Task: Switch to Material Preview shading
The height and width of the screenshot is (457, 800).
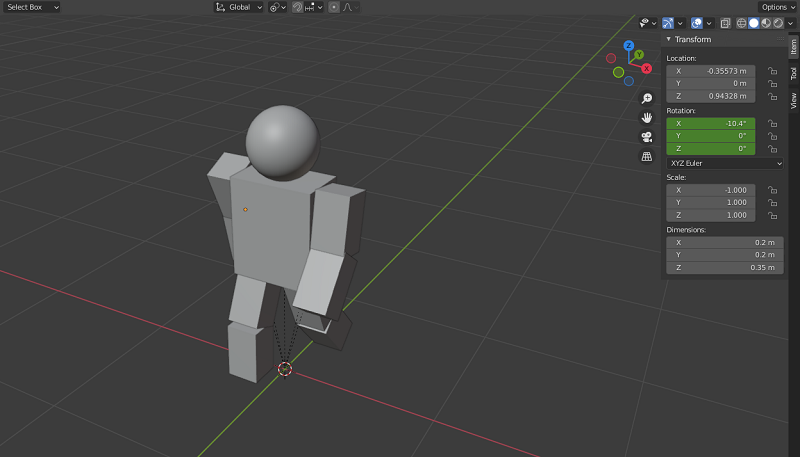Action: point(766,23)
